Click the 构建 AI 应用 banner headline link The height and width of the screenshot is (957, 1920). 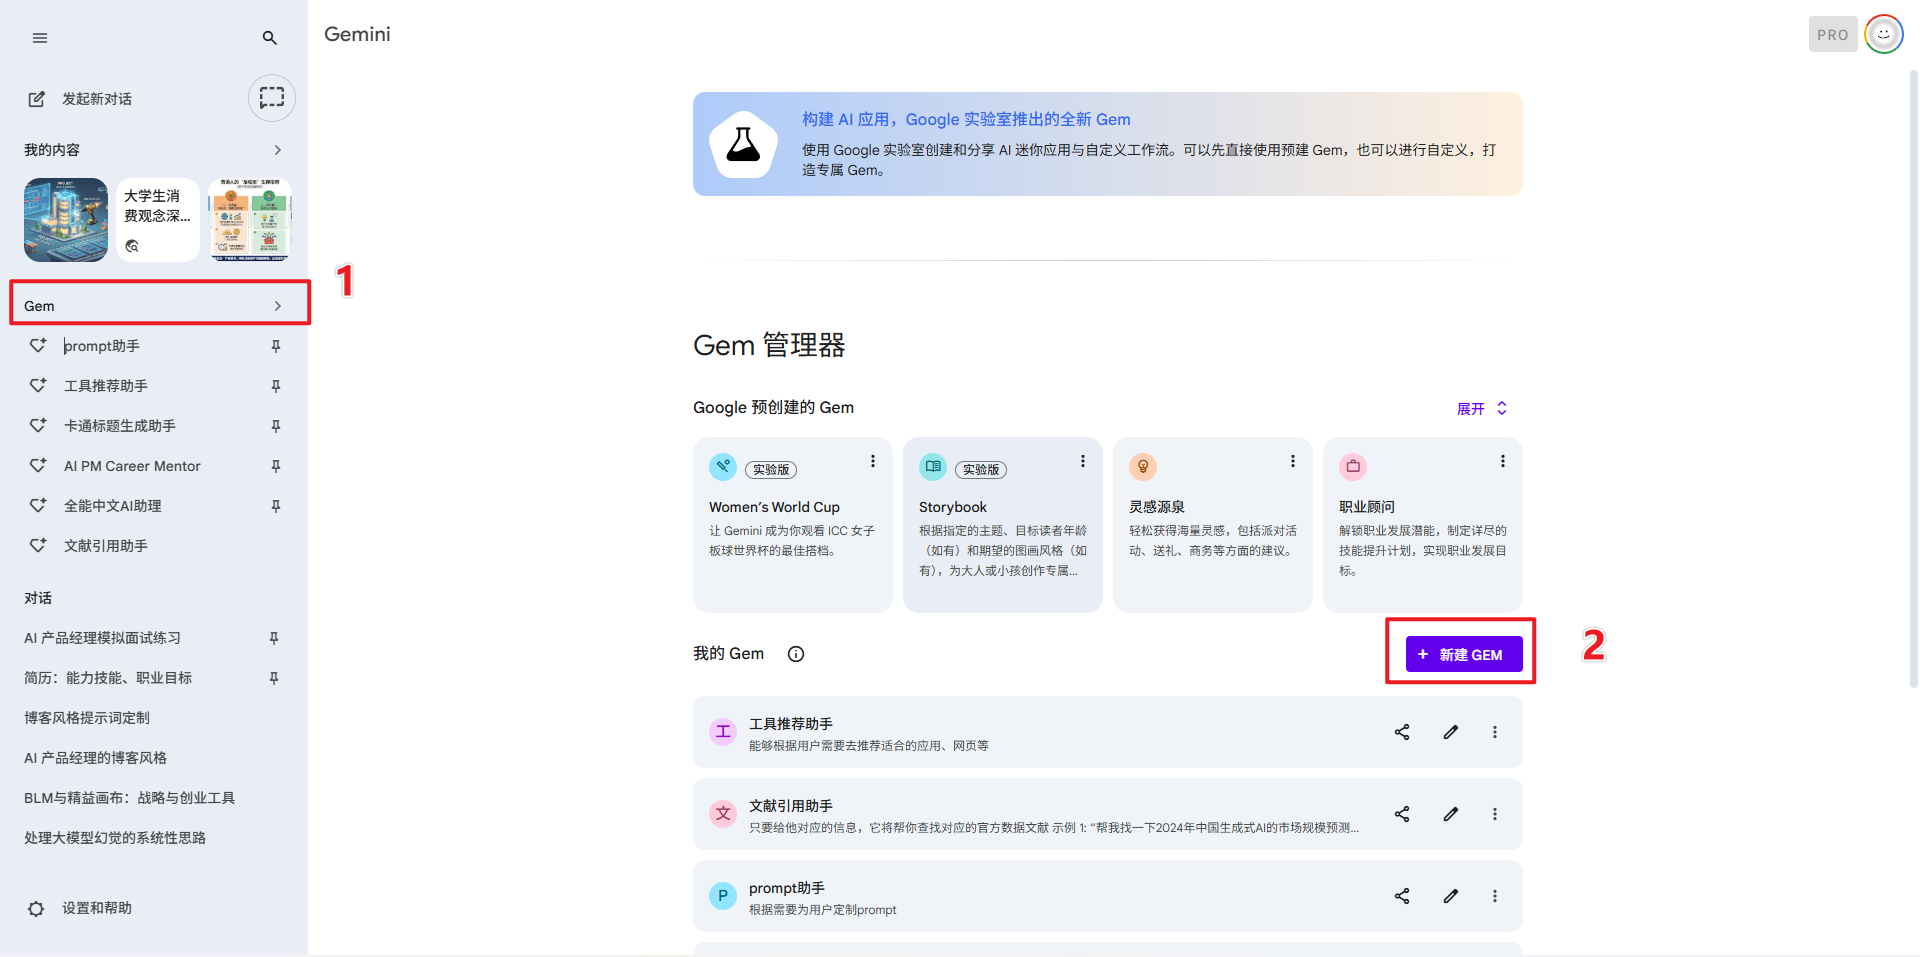point(966,119)
